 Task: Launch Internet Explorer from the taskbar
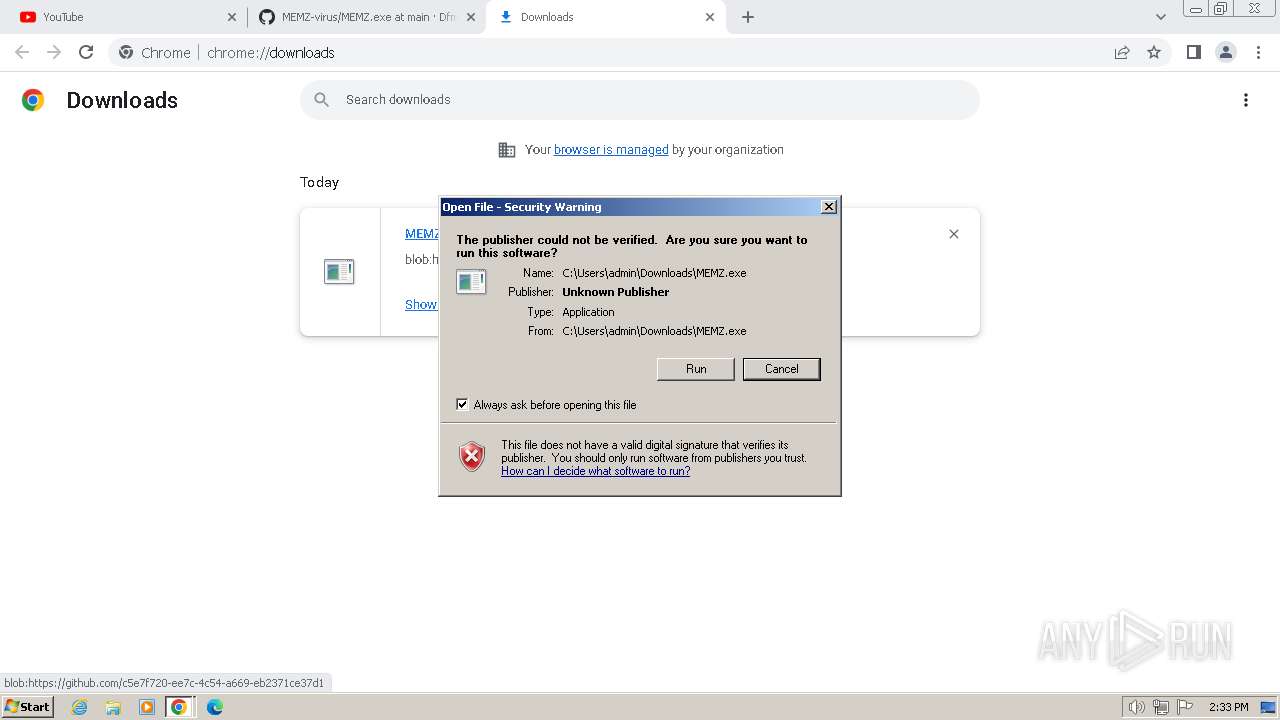tap(80, 707)
